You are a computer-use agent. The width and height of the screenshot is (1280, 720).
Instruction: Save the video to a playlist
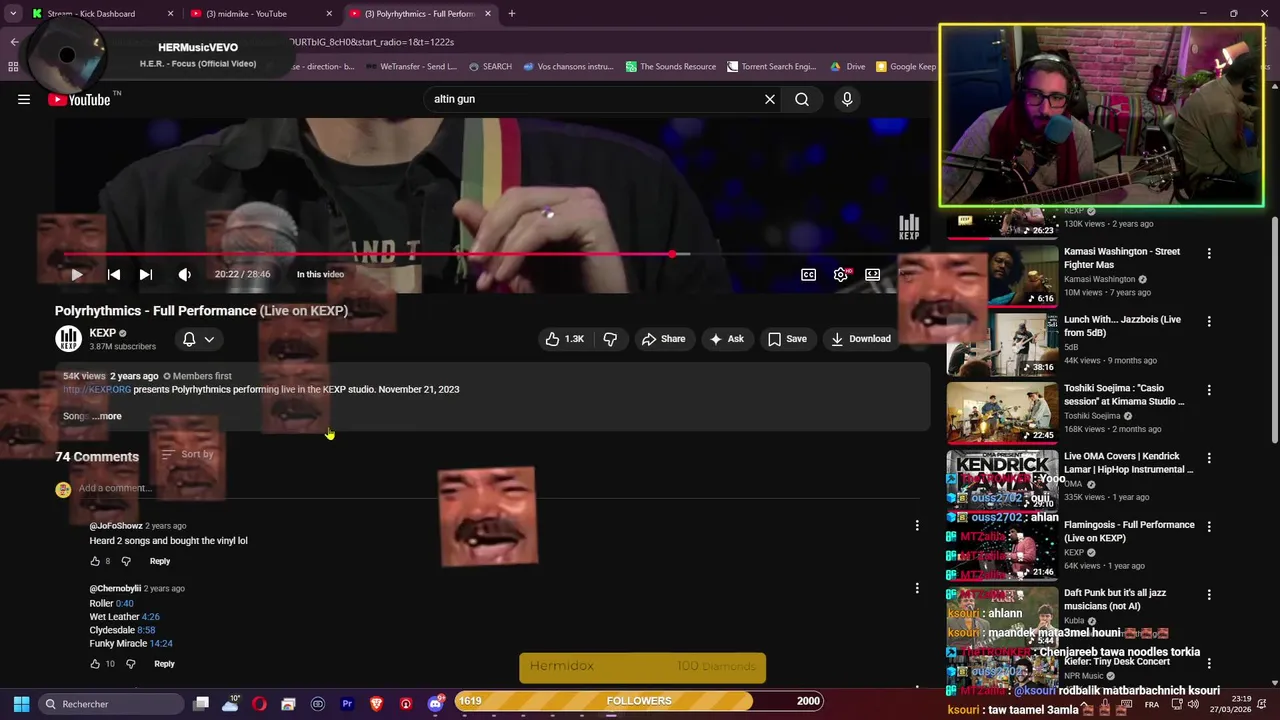tap(787, 339)
